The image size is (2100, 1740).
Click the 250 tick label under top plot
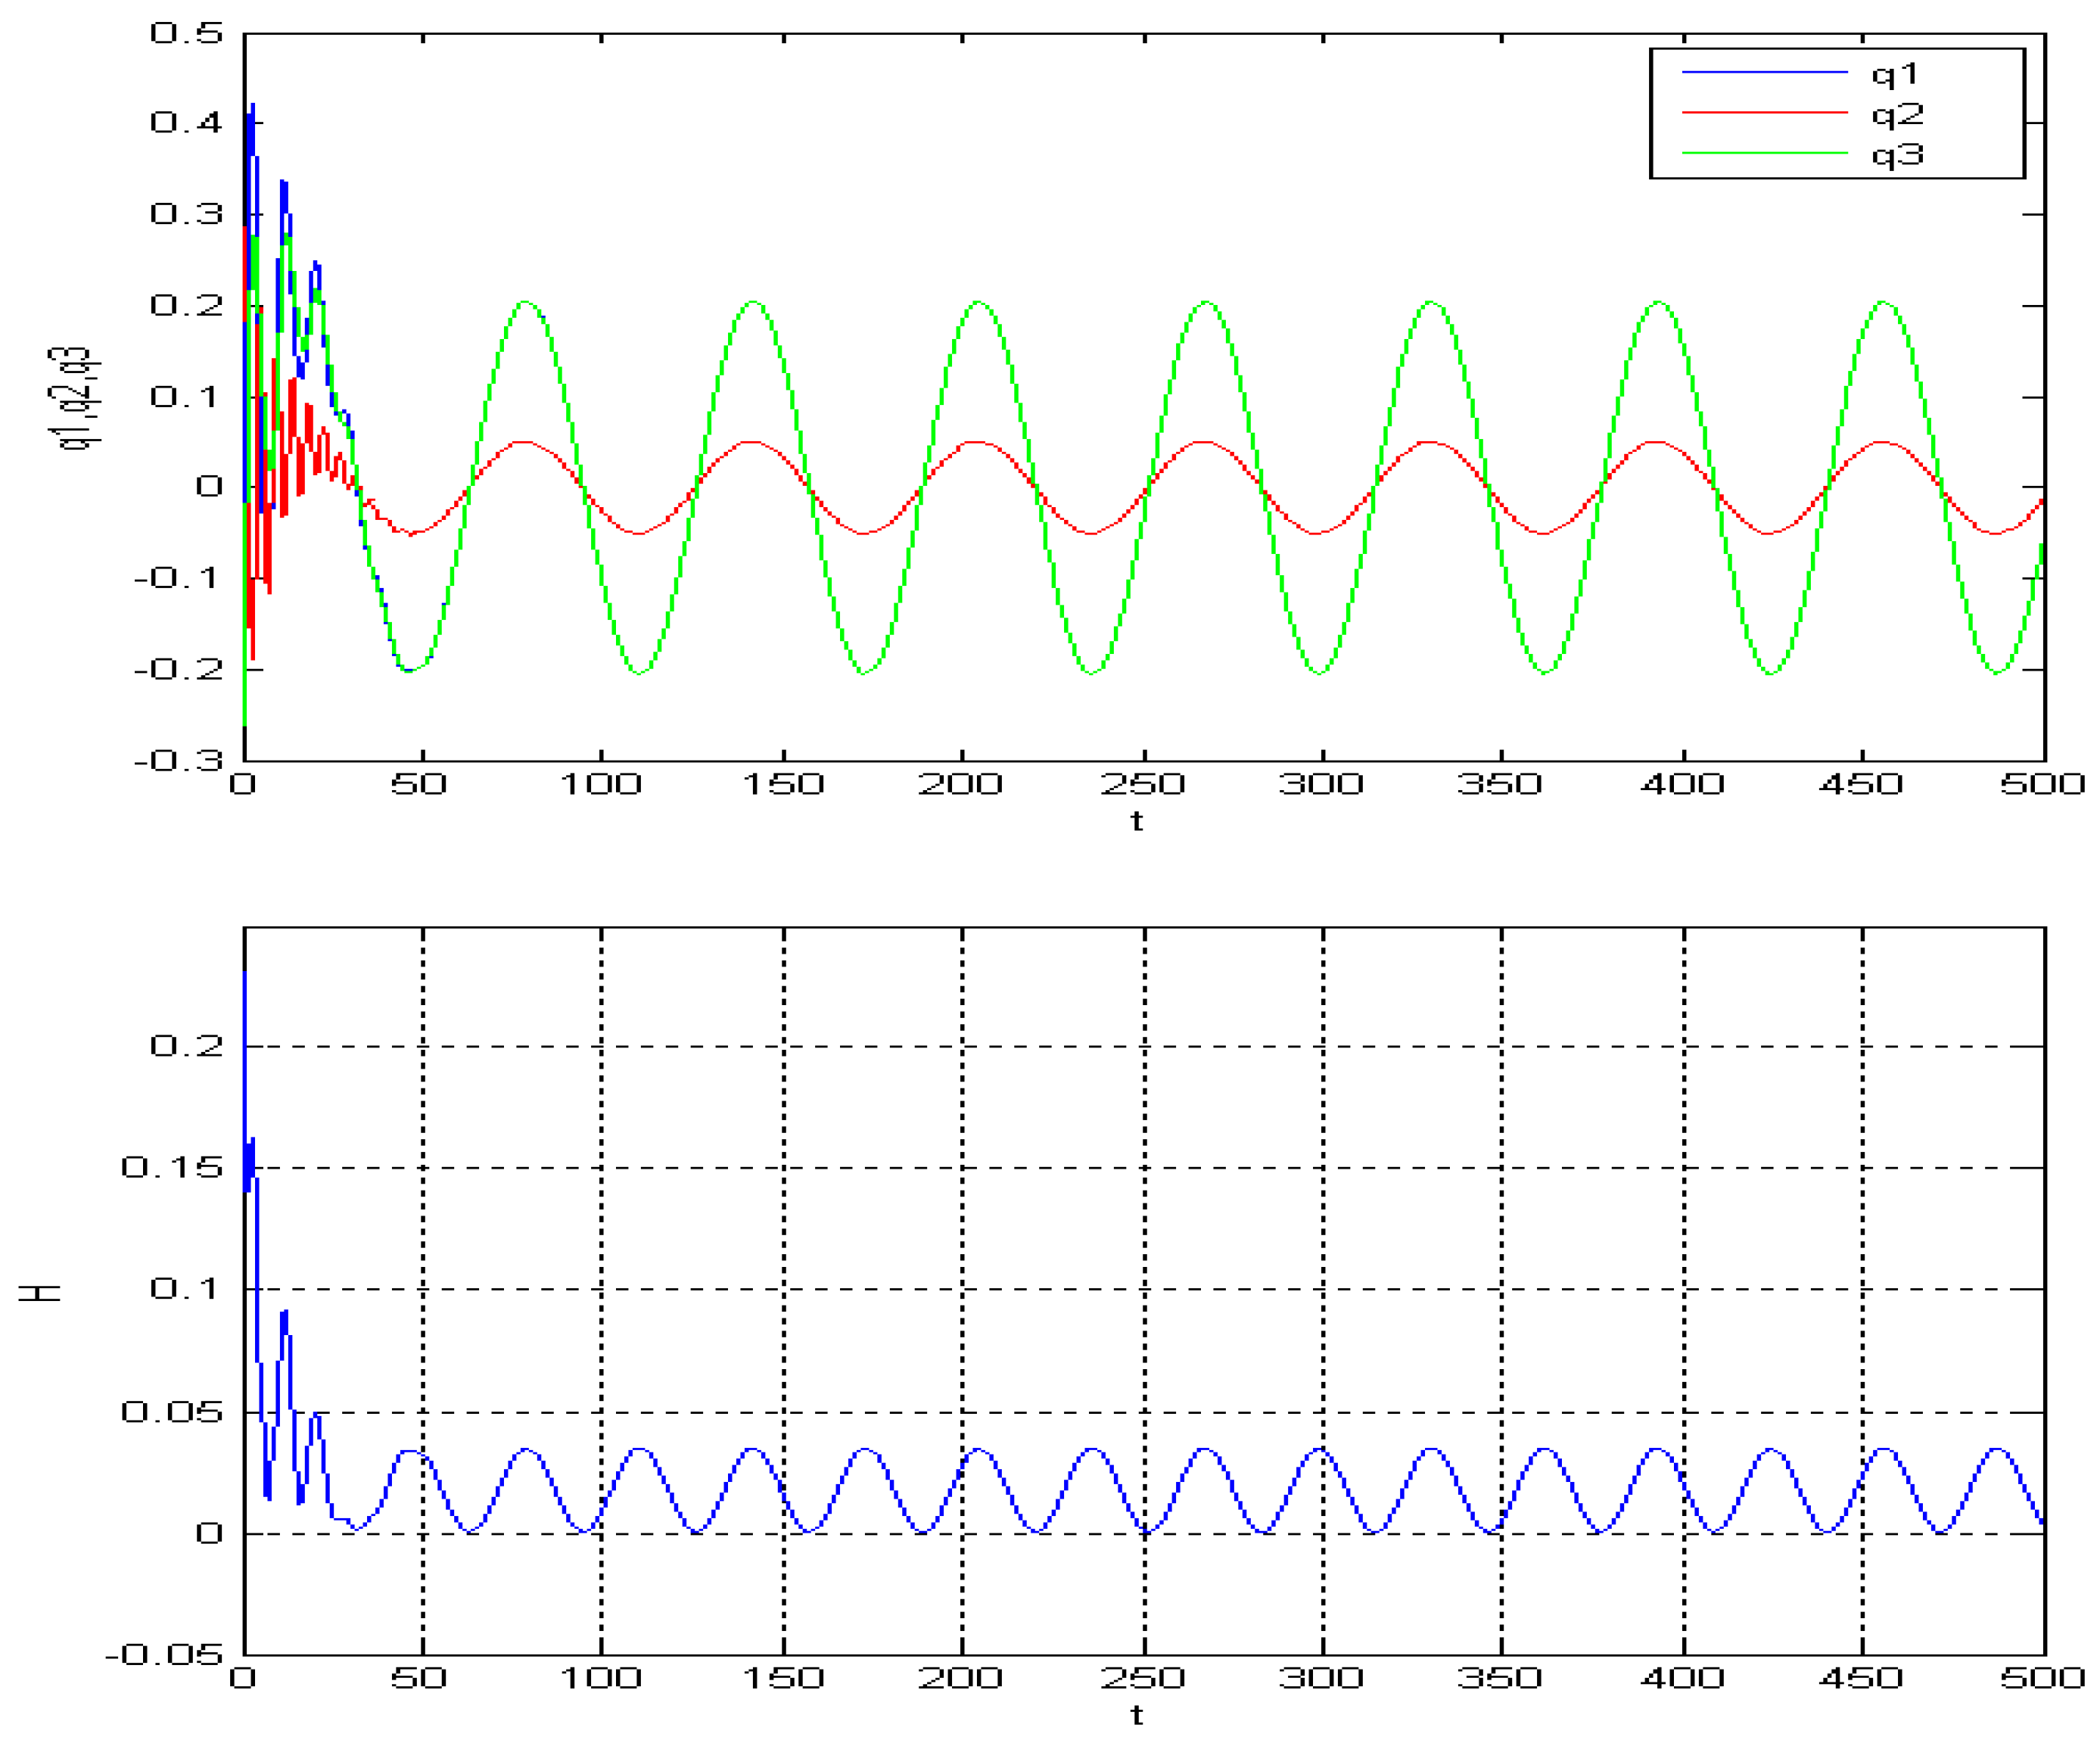[1143, 783]
